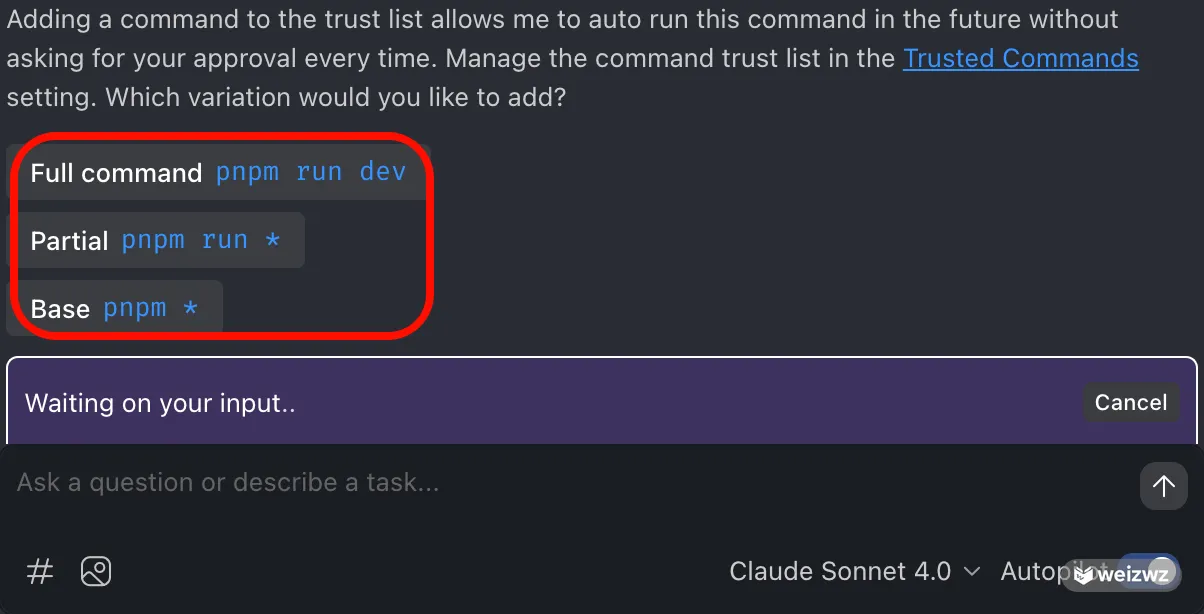Image resolution: width=1204 pixels, height=614 pixels.
Task: Select the base variation pnpm *
Action: 115,308
